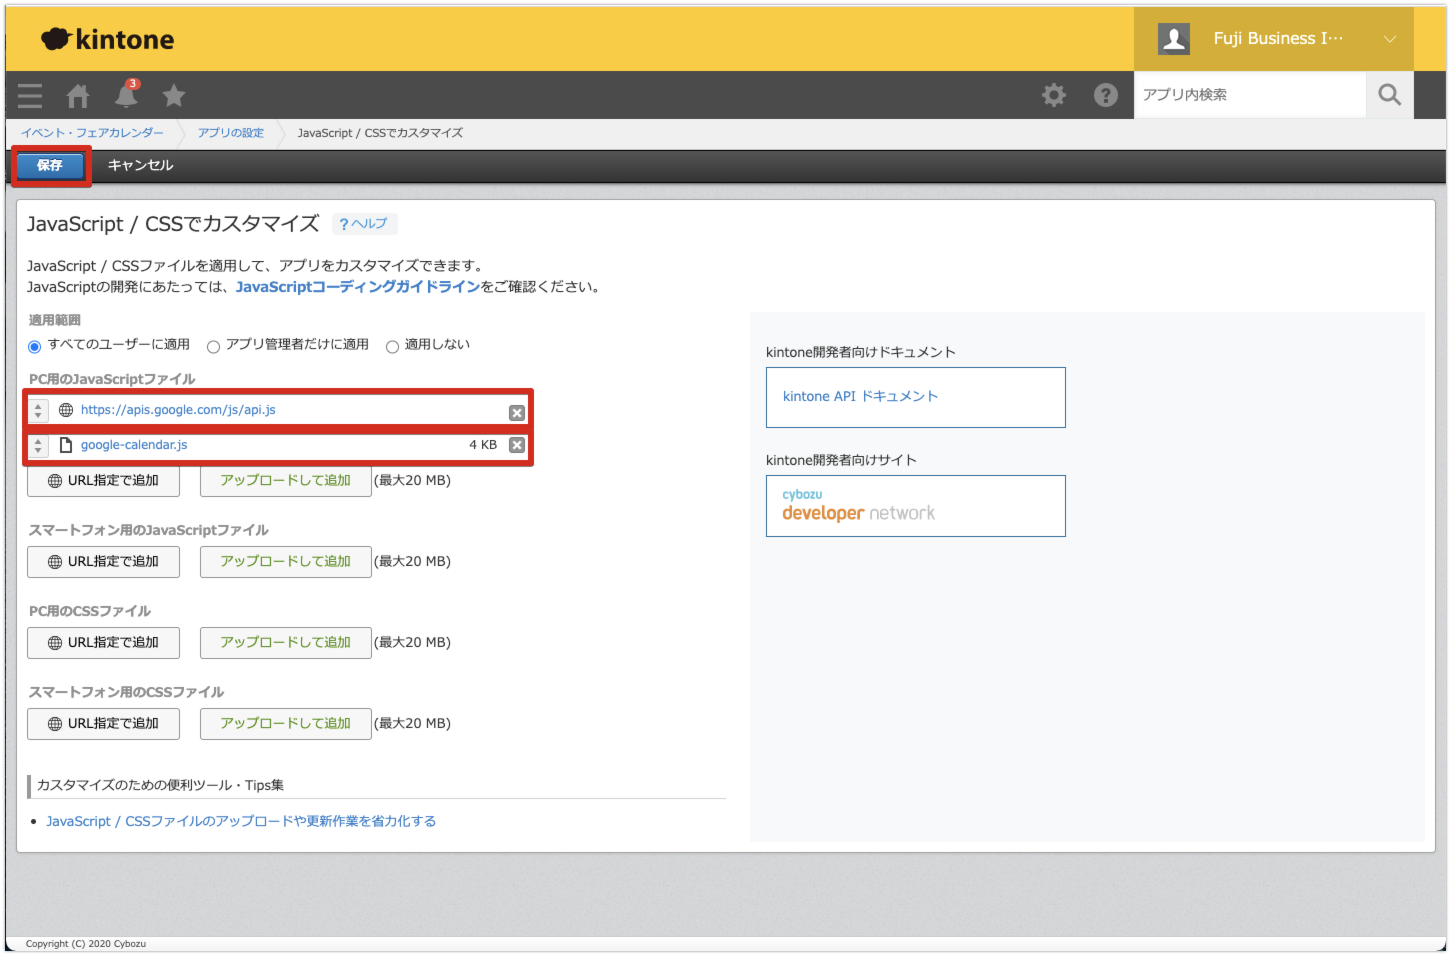Image resolution: width=1451 pixels, height=956 pixels.
Task: Click the user avatar icon
Action: [x=1174, y=39]
